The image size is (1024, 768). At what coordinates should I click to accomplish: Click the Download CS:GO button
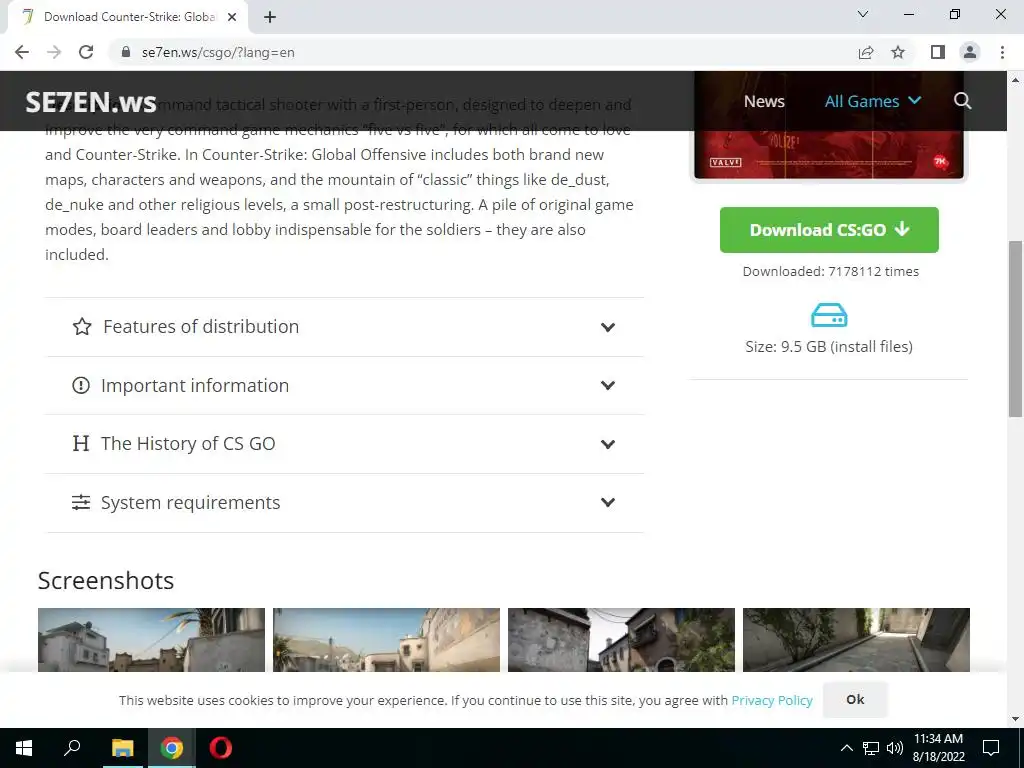pos(829,230)
